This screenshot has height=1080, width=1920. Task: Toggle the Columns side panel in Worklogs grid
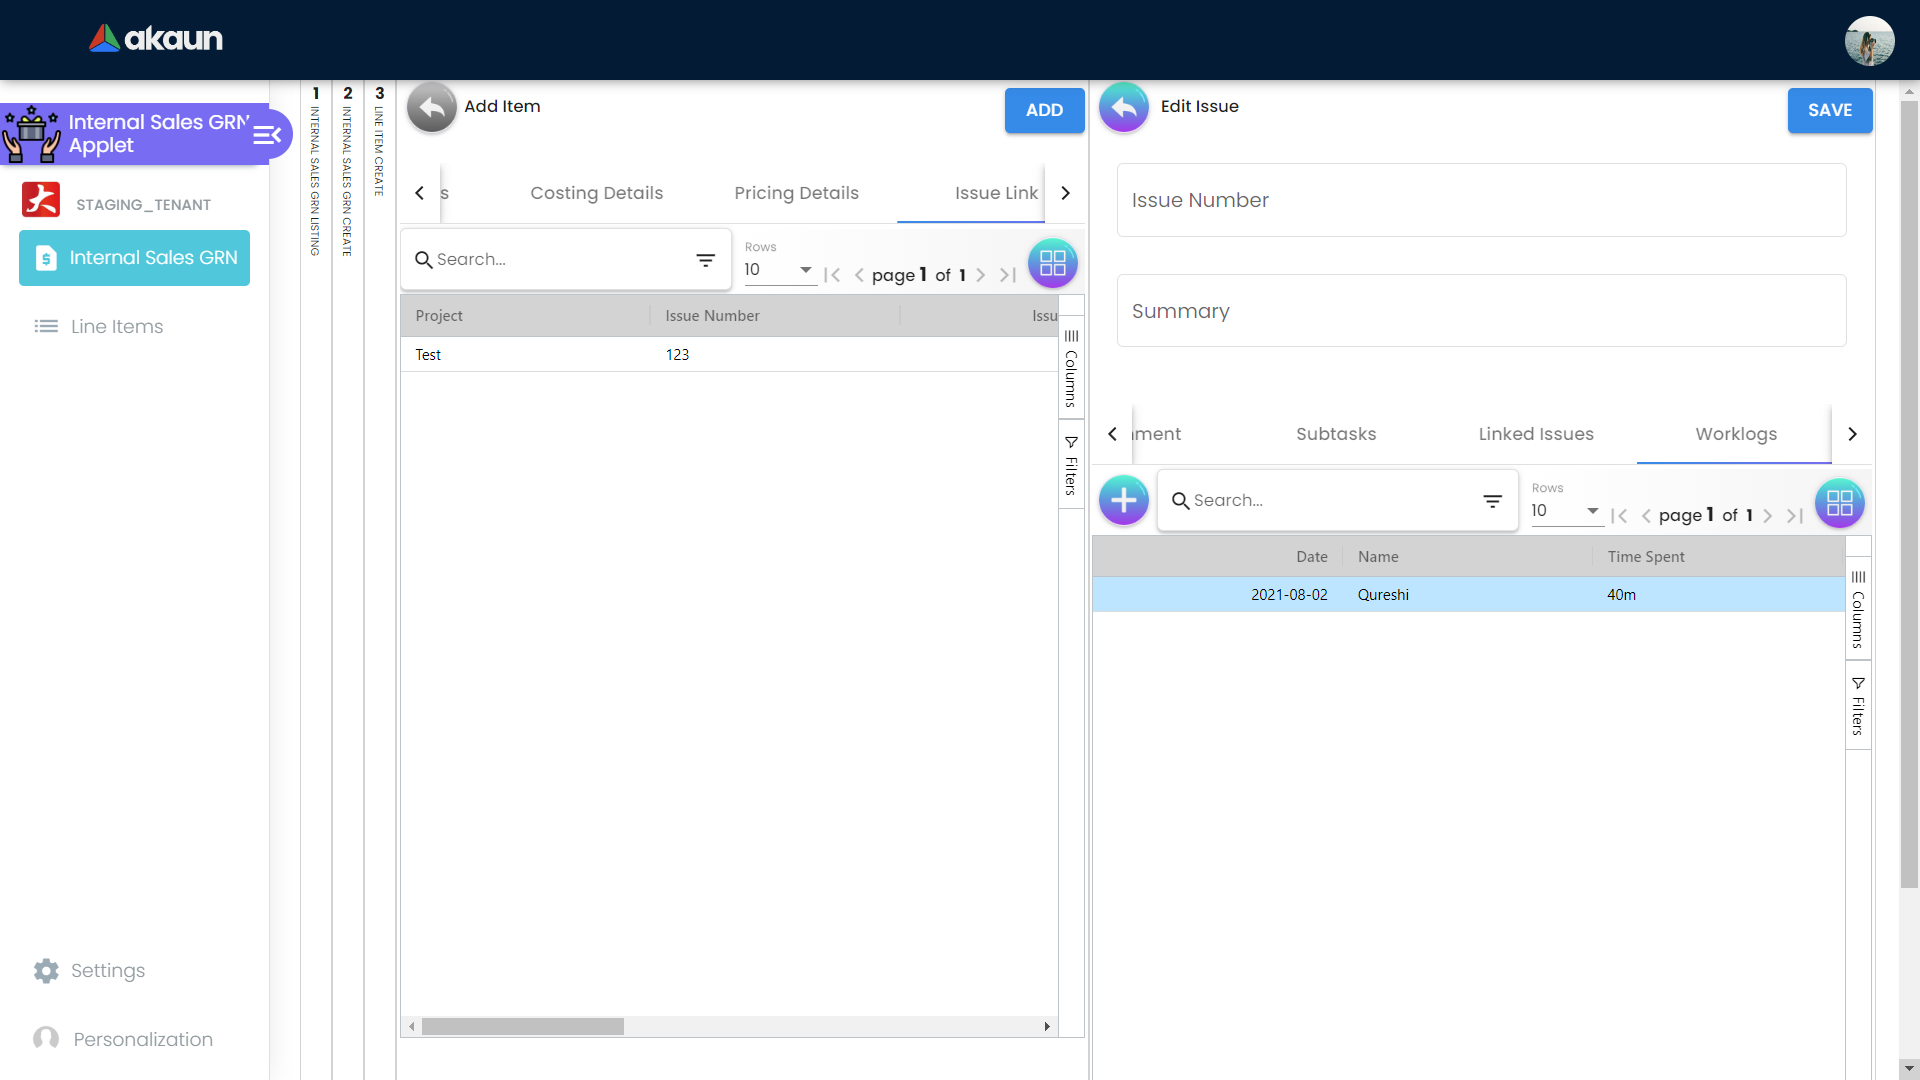1858,609
